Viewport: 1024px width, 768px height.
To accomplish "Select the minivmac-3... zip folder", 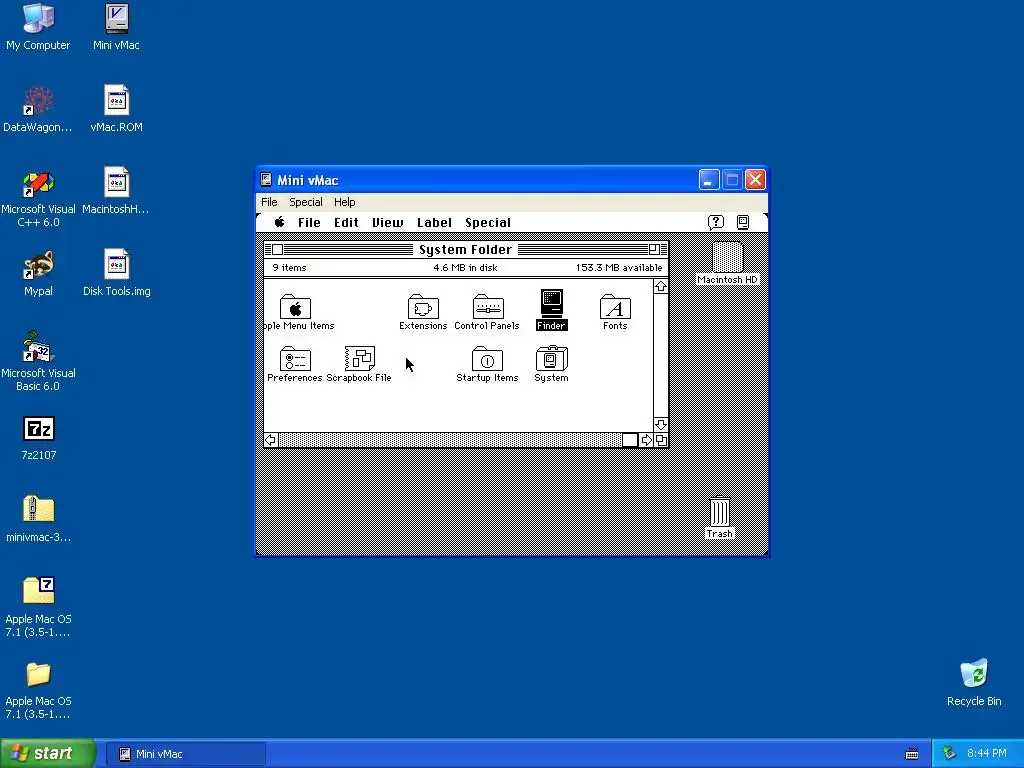I will [x=39, y=520].
